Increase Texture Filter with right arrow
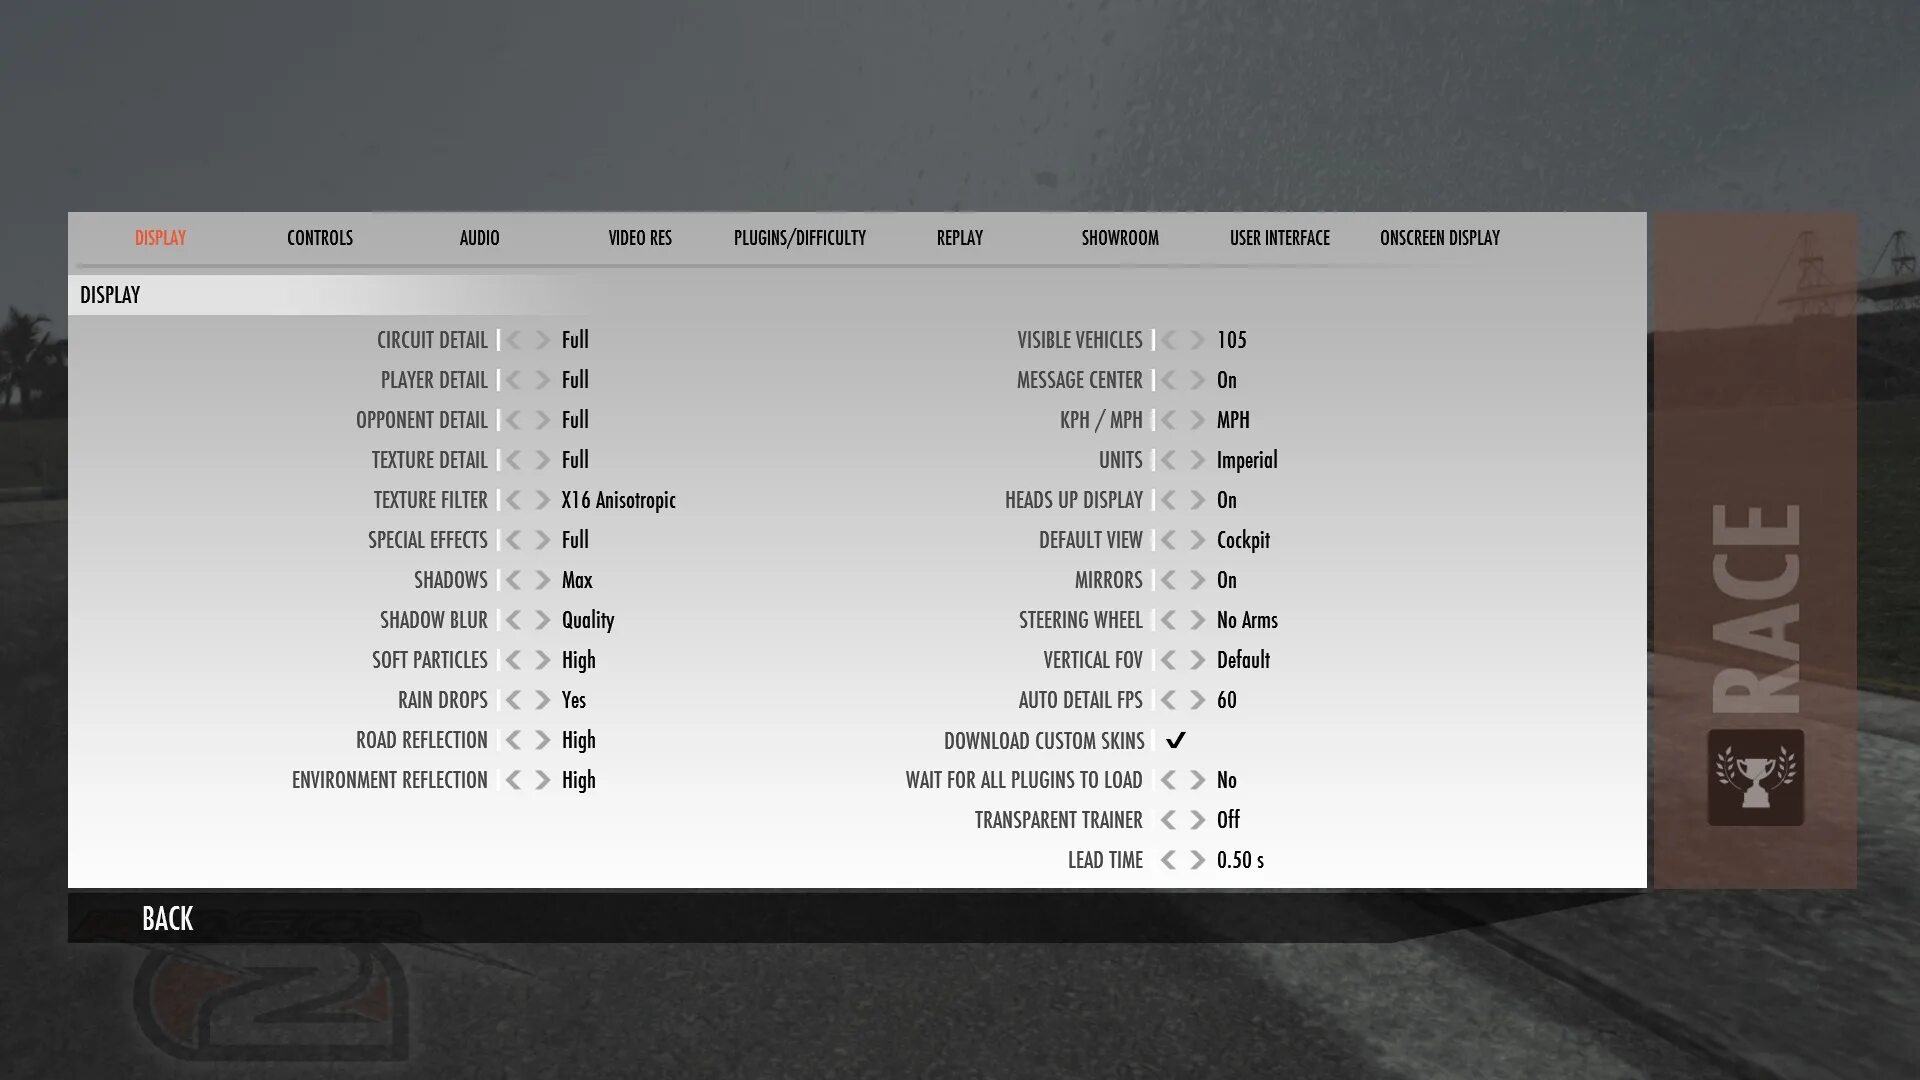 point(542,500)
